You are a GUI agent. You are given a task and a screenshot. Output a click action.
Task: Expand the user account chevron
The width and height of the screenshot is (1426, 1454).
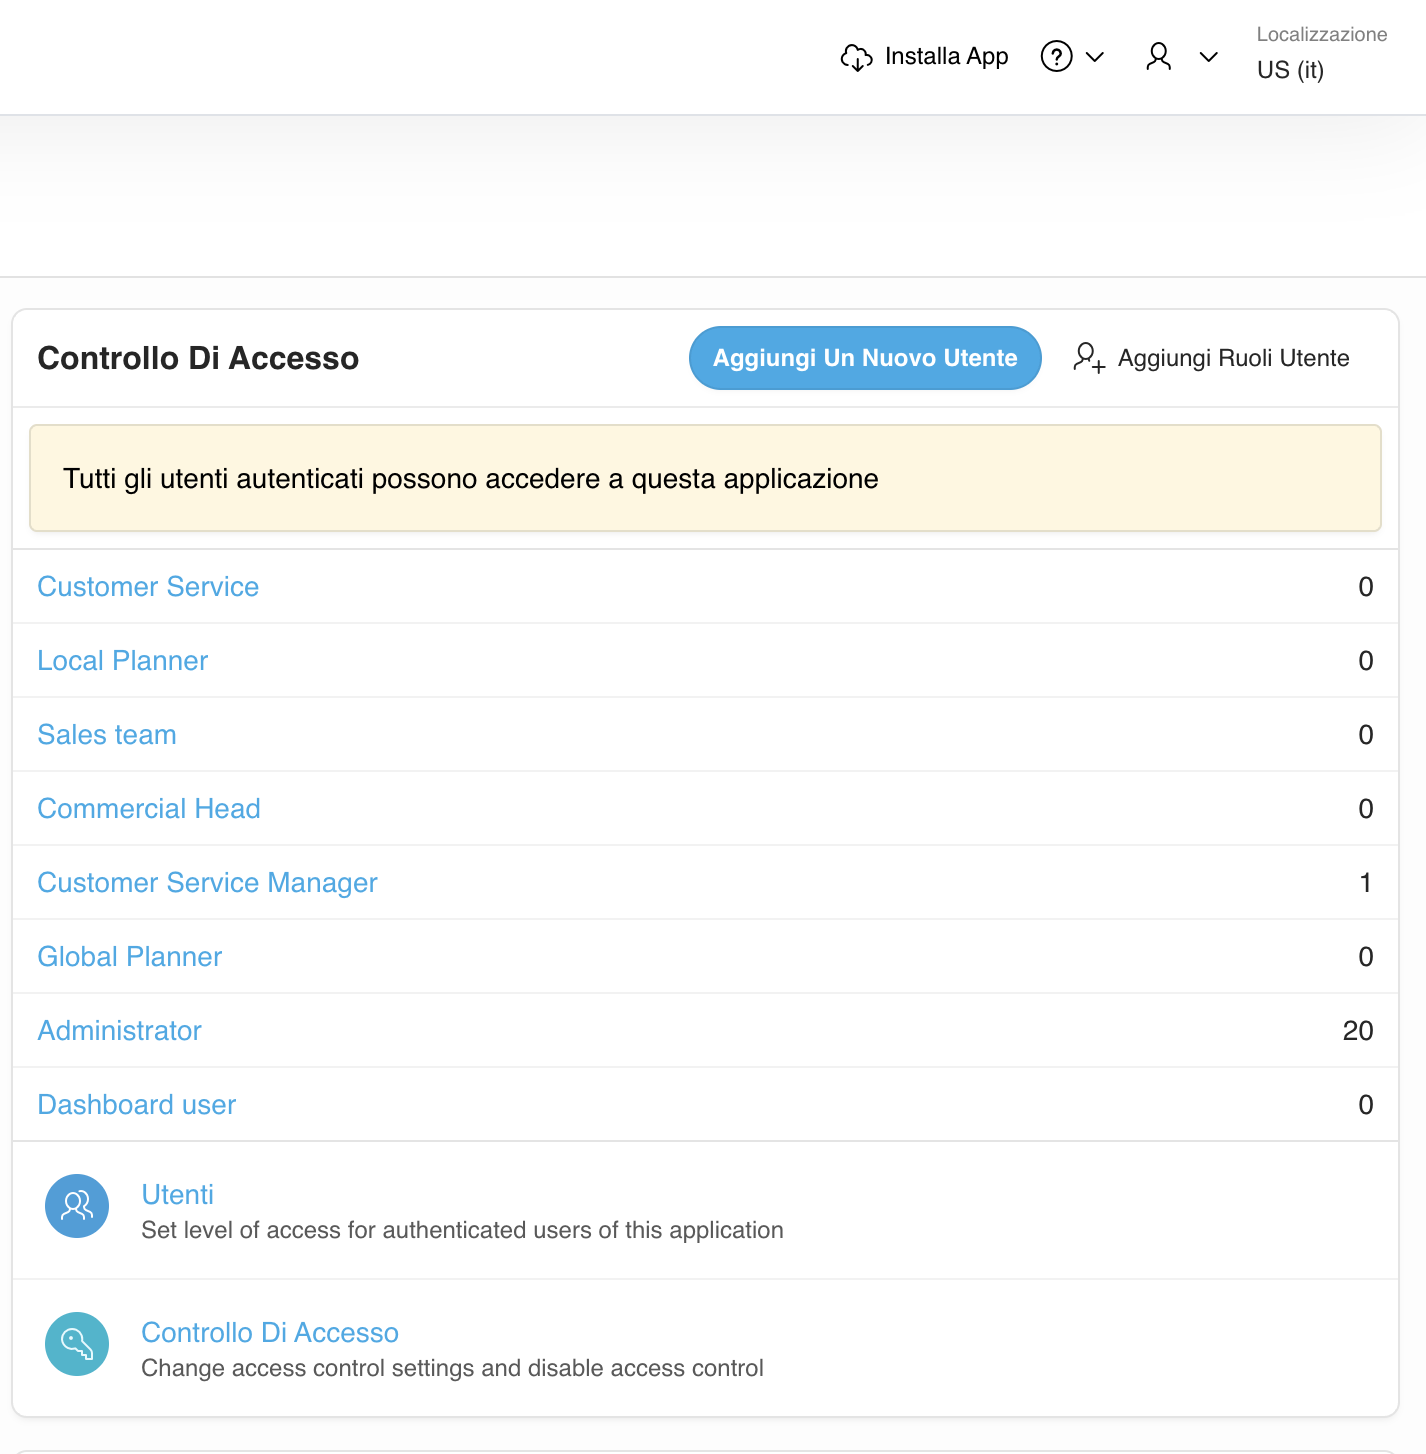1208,57
